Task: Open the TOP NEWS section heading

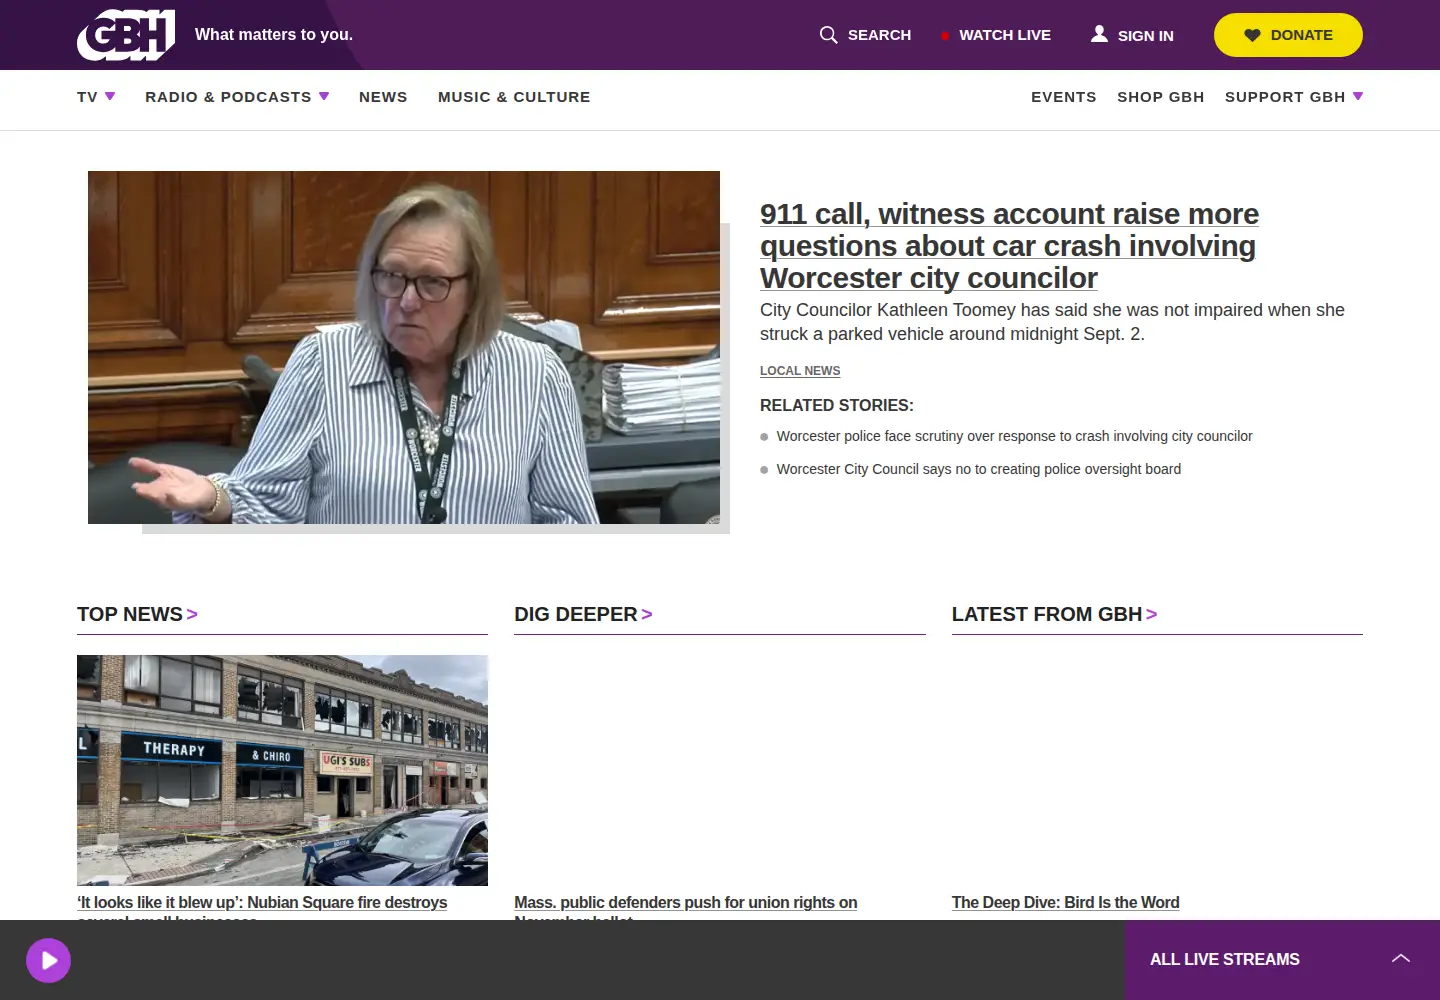Action: (130, 614)
